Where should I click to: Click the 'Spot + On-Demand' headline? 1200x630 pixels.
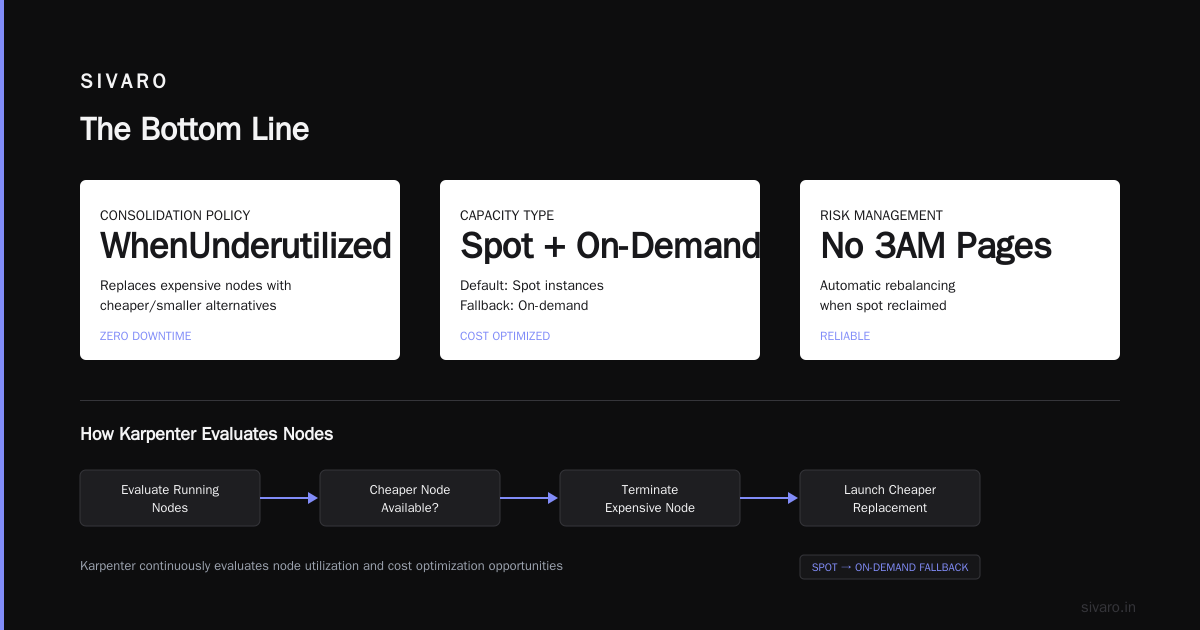click(610, 246)
